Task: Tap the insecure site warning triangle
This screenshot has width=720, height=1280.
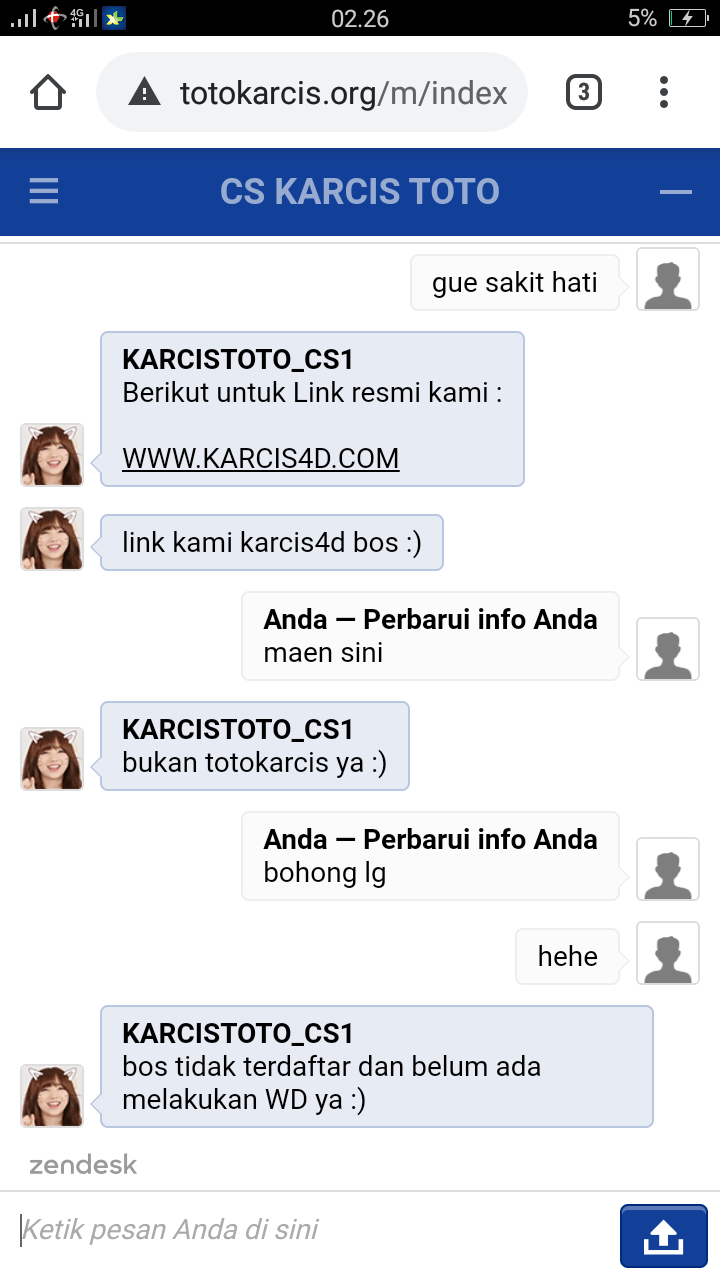Action: (x=145, y=93)
